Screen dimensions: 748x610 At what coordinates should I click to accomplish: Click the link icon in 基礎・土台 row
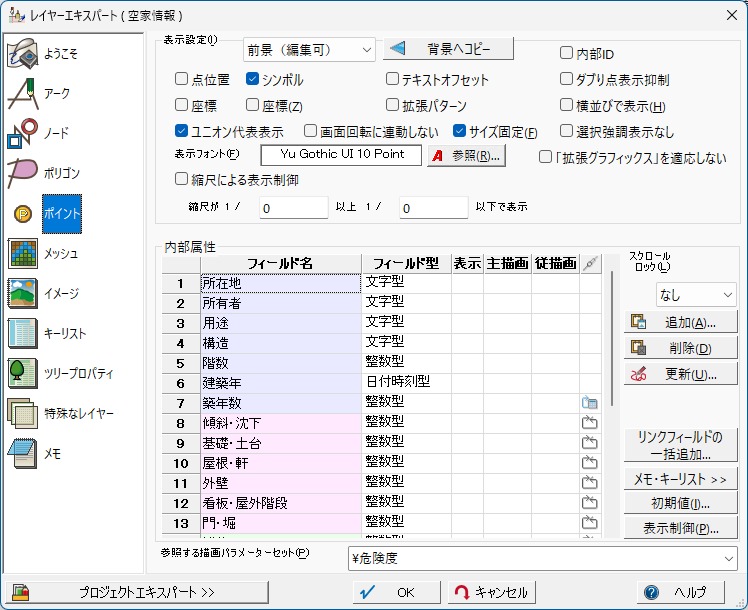coord(590,443)
